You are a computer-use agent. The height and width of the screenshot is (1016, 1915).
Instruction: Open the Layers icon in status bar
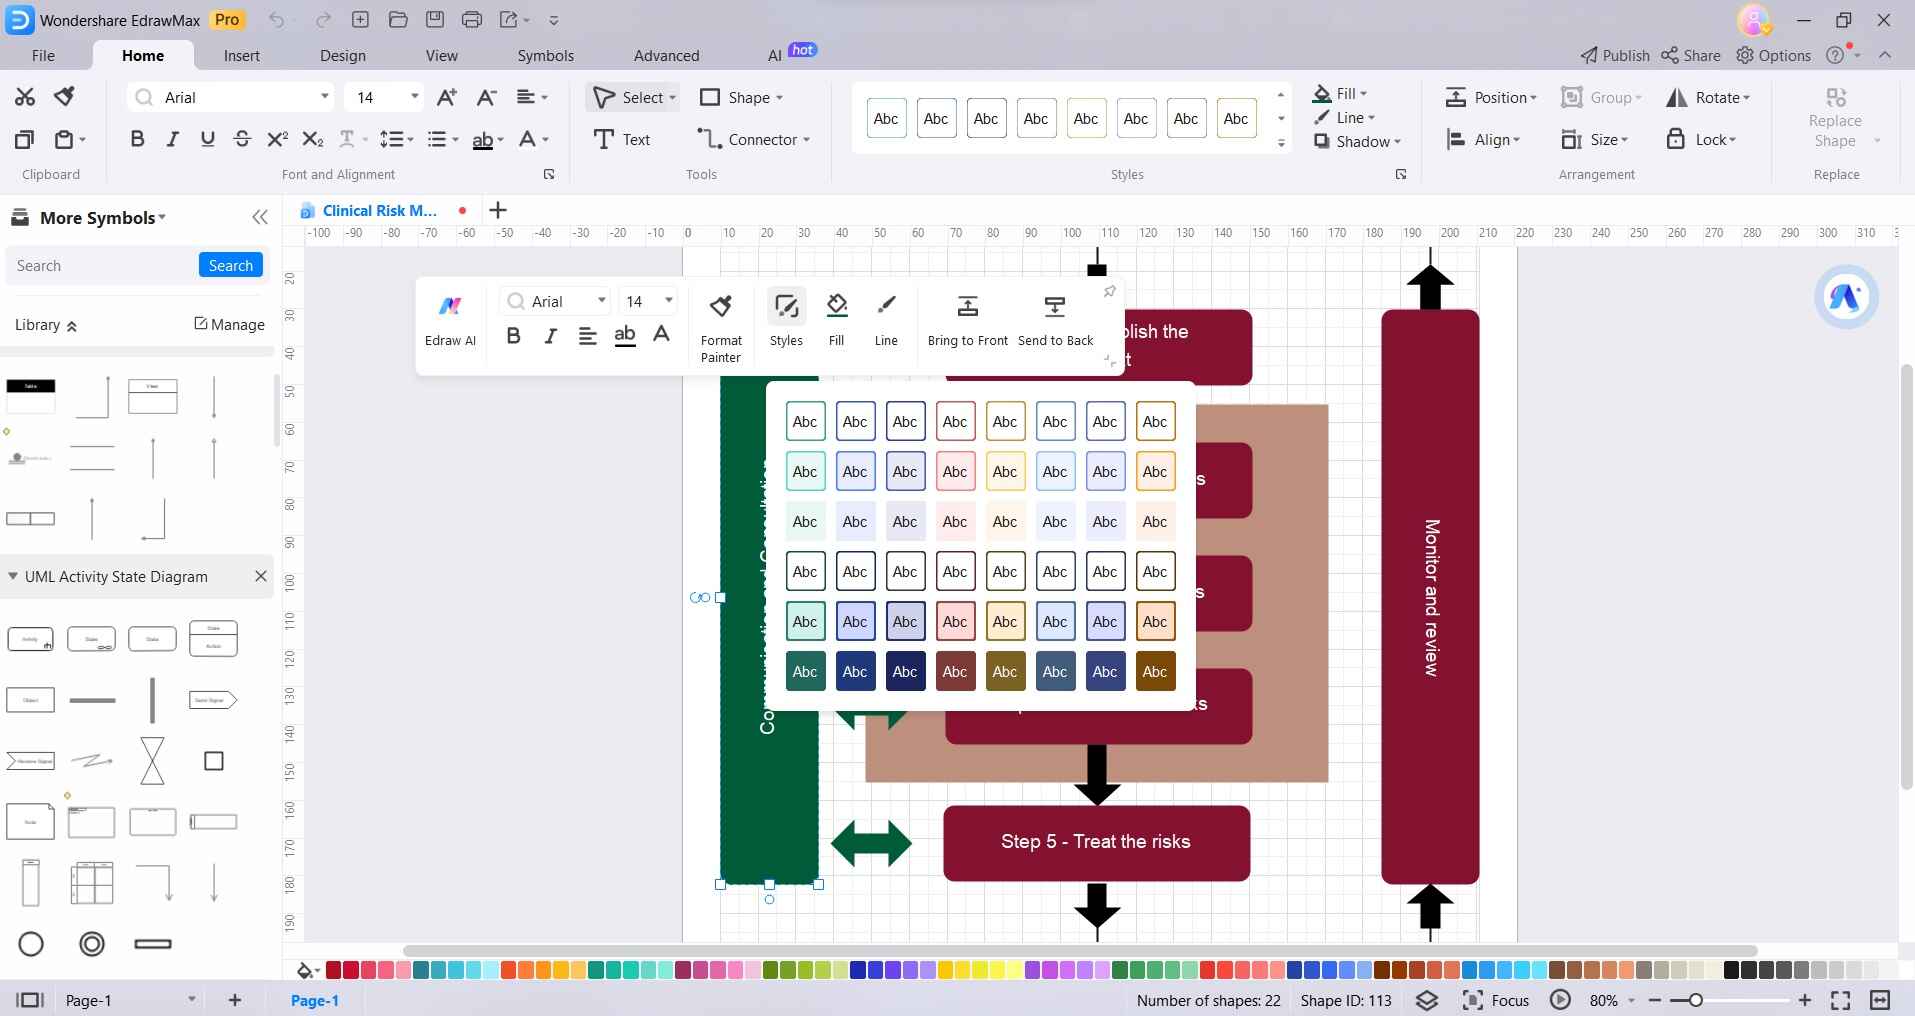pos(1427,1000)
